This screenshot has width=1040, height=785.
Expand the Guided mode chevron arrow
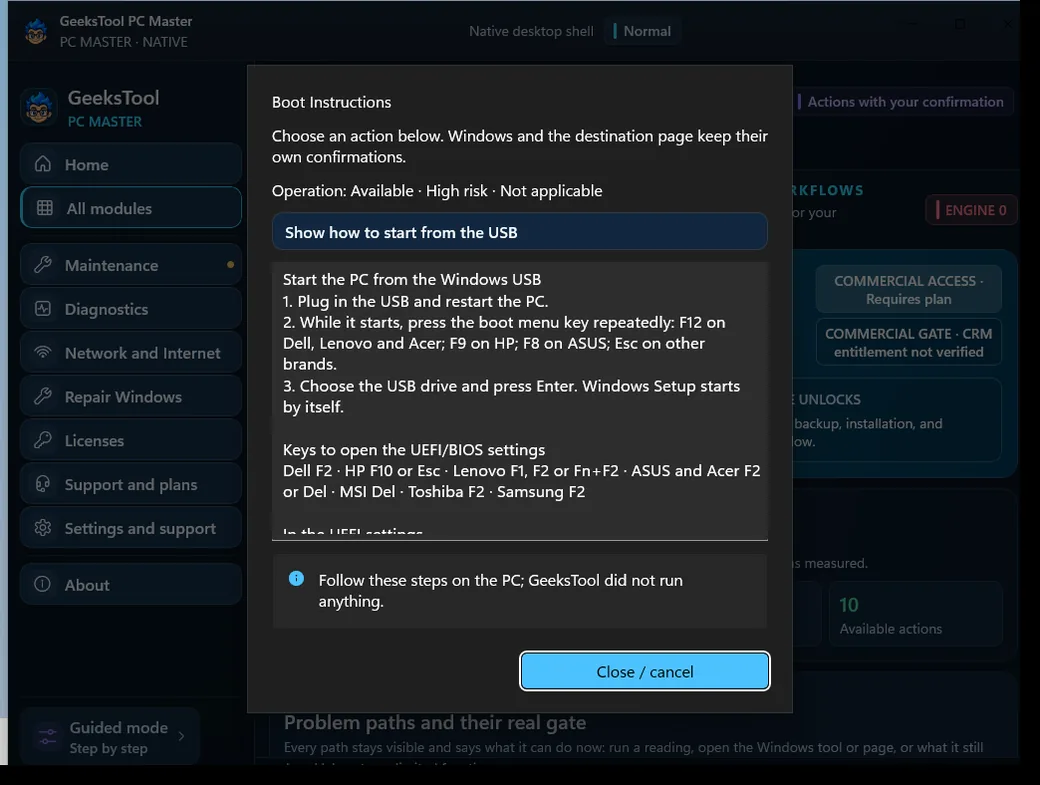point(182,736)
